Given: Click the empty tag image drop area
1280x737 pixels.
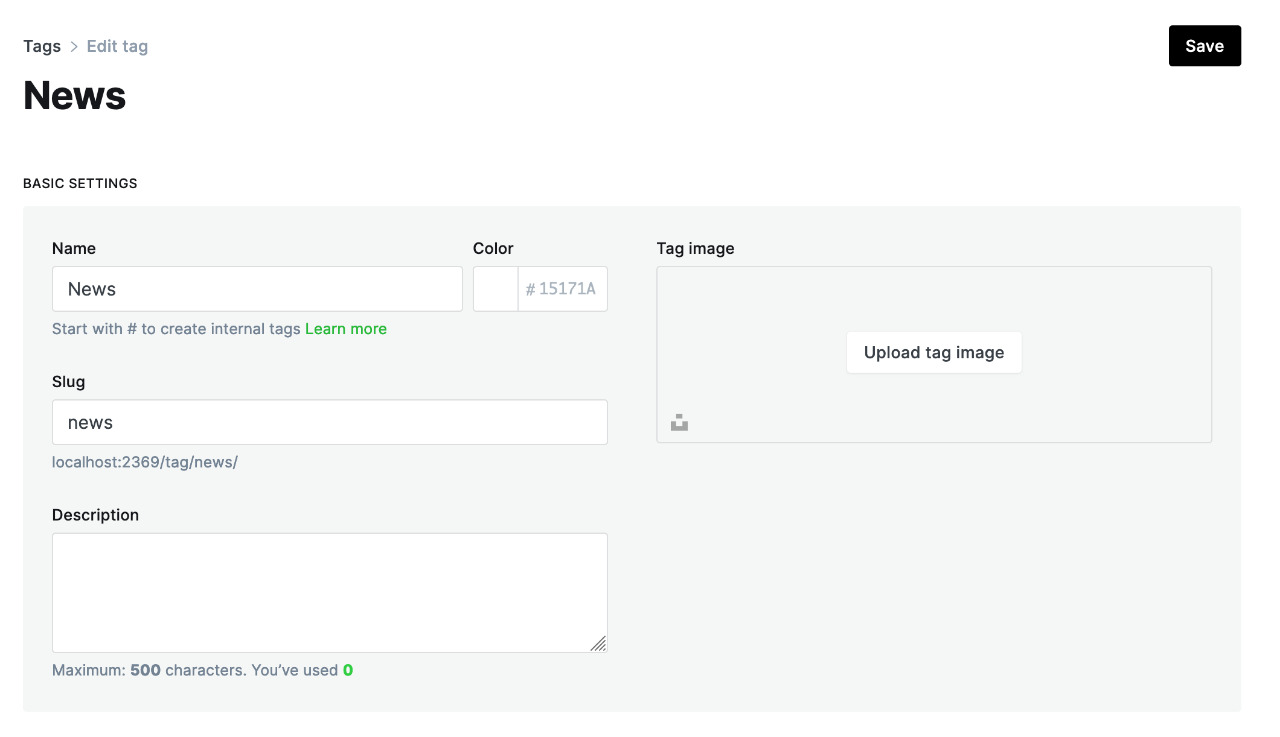Looking at the screenshot, I should coord(934,300).
